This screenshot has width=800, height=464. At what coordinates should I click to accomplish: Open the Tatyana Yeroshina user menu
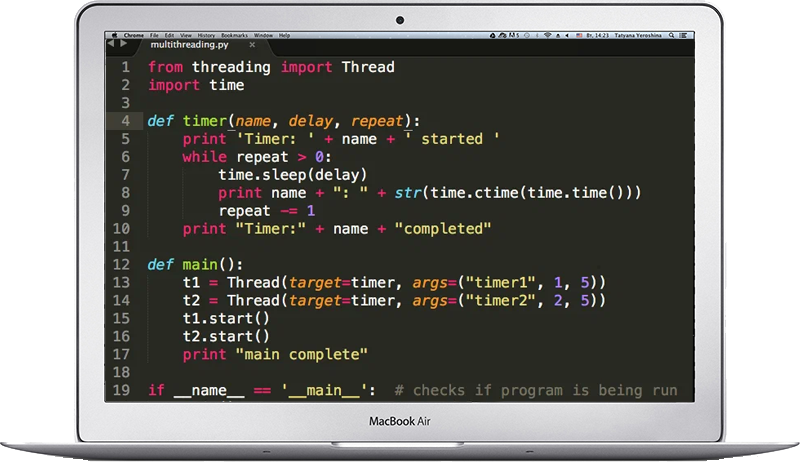[x=638, y=35]
